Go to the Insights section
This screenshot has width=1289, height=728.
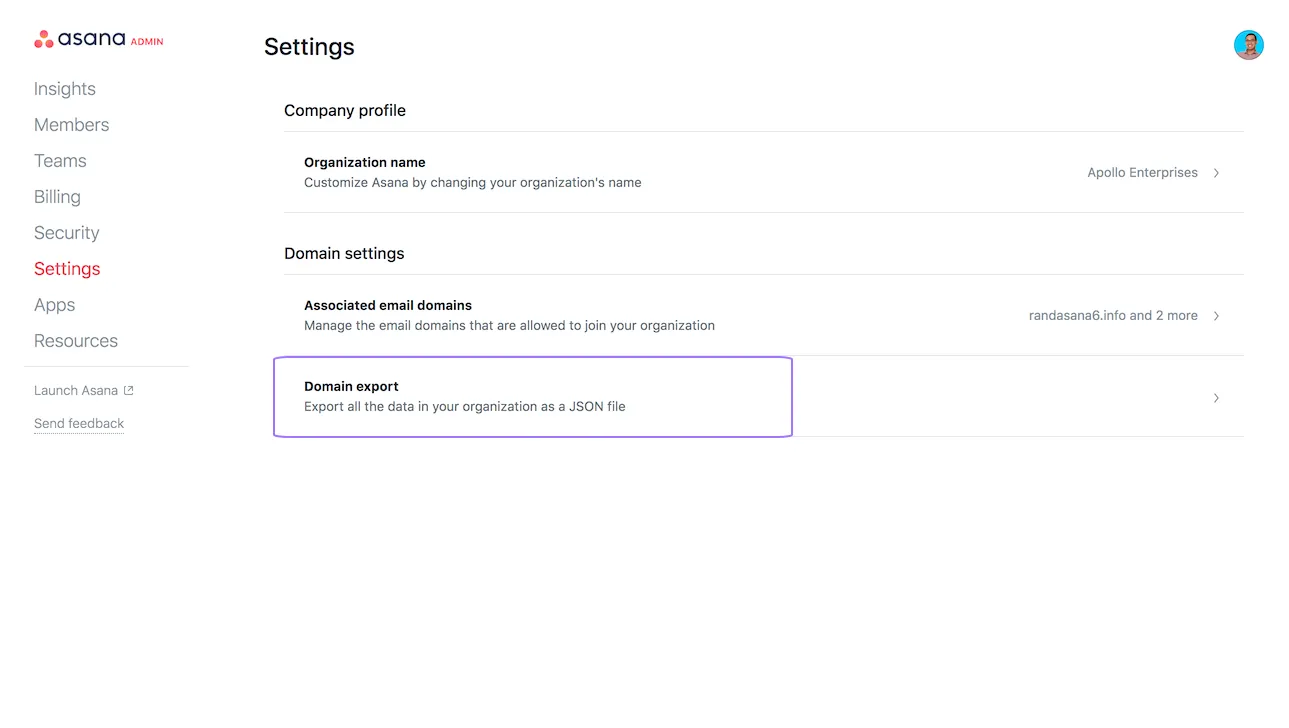(65, 89)
